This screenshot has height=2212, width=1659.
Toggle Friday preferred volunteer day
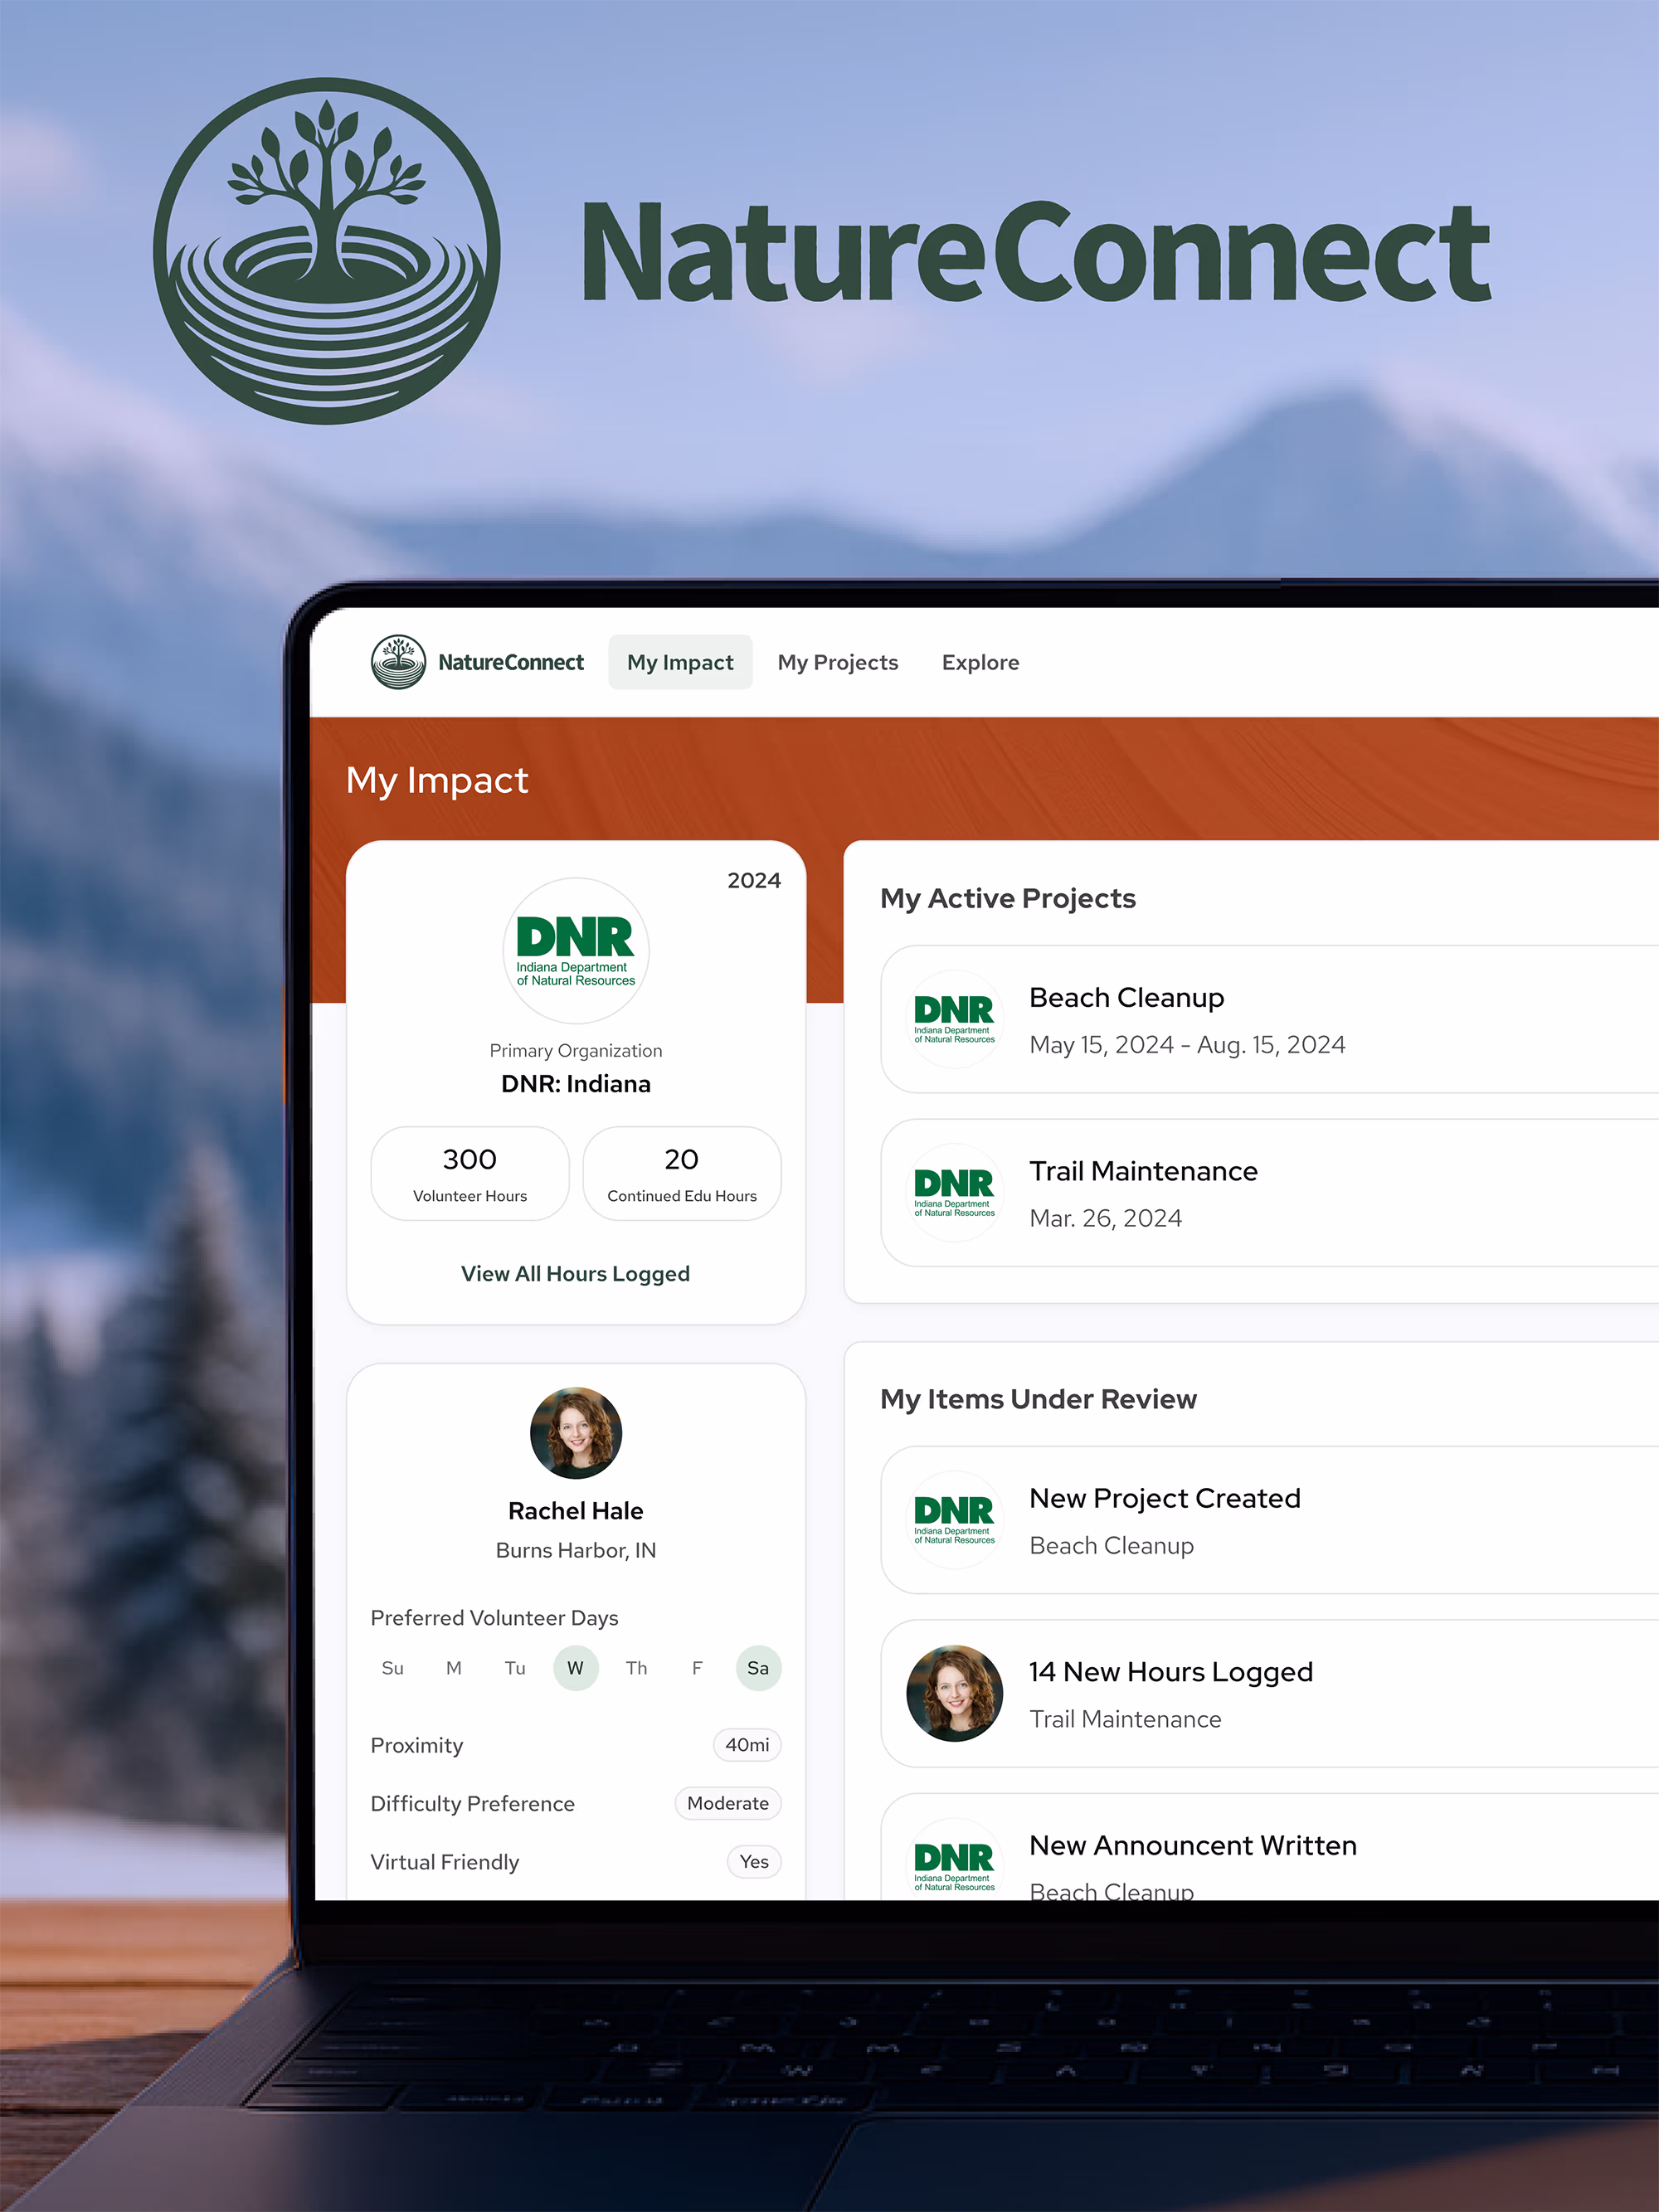click(697, 1668)
